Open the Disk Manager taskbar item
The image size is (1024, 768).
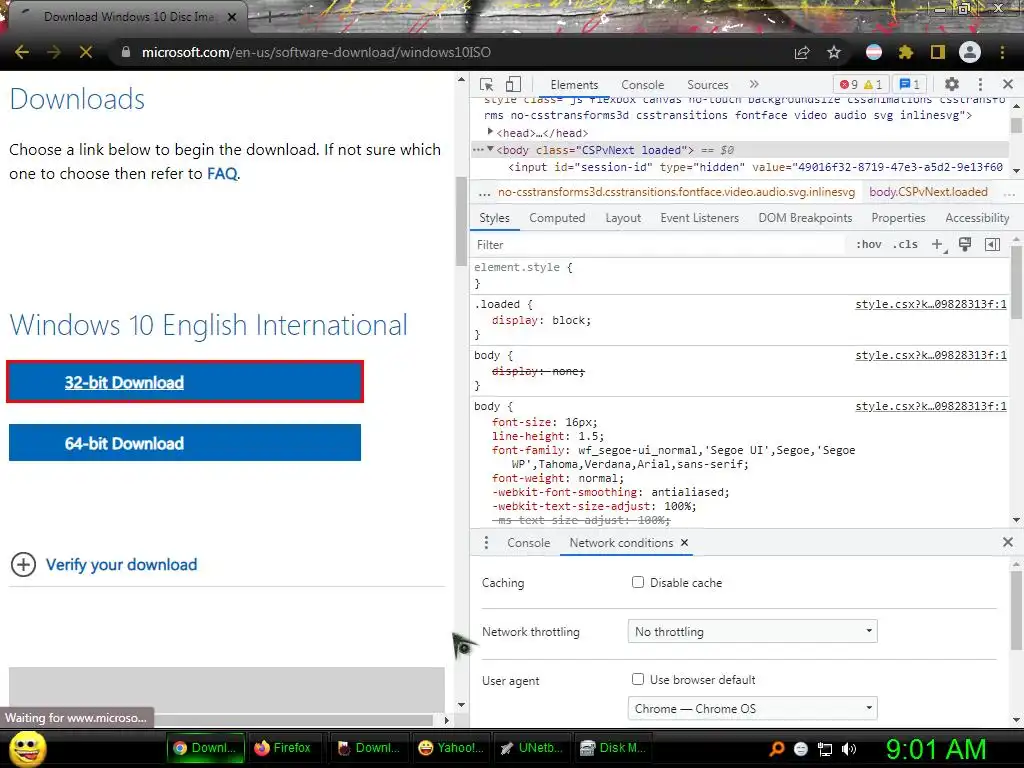tap(613, 748)
